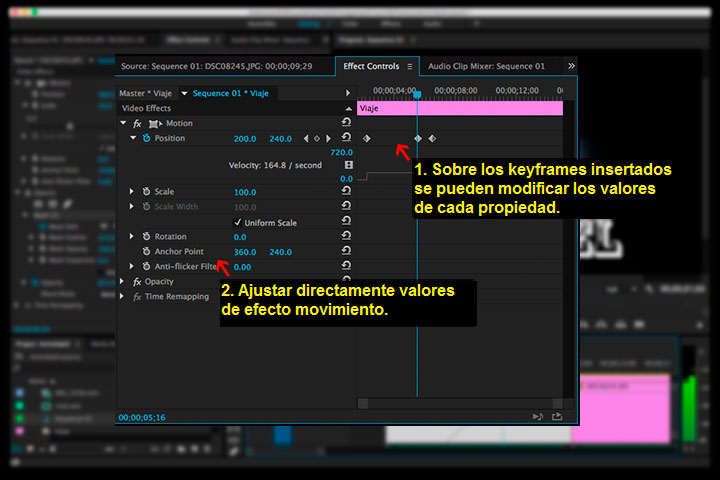Expand the Time Remapping effect group

[122, 296]
